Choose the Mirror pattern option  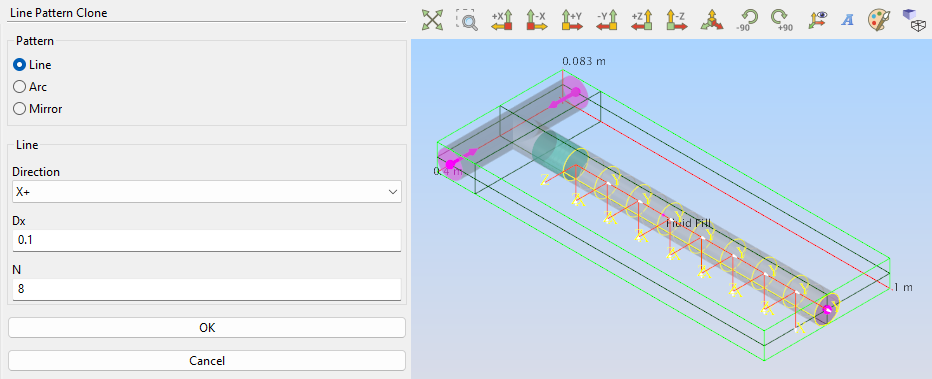point(37,109)
